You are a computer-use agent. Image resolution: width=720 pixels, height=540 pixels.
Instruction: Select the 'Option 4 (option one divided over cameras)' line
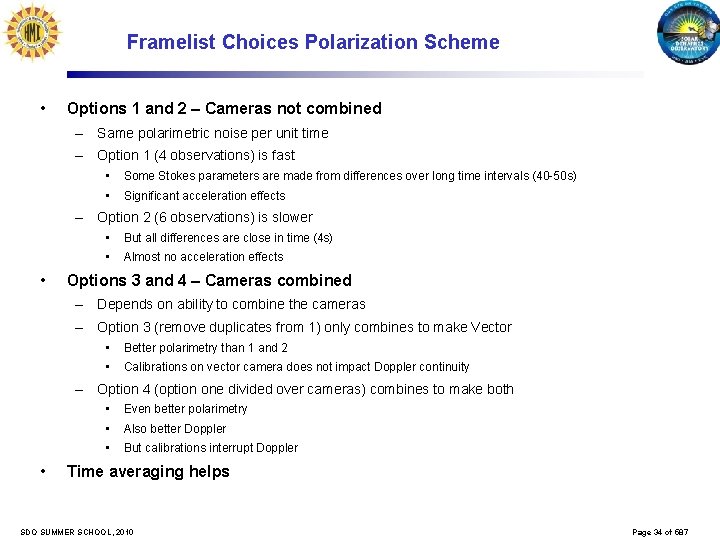(x=305, y=389)
